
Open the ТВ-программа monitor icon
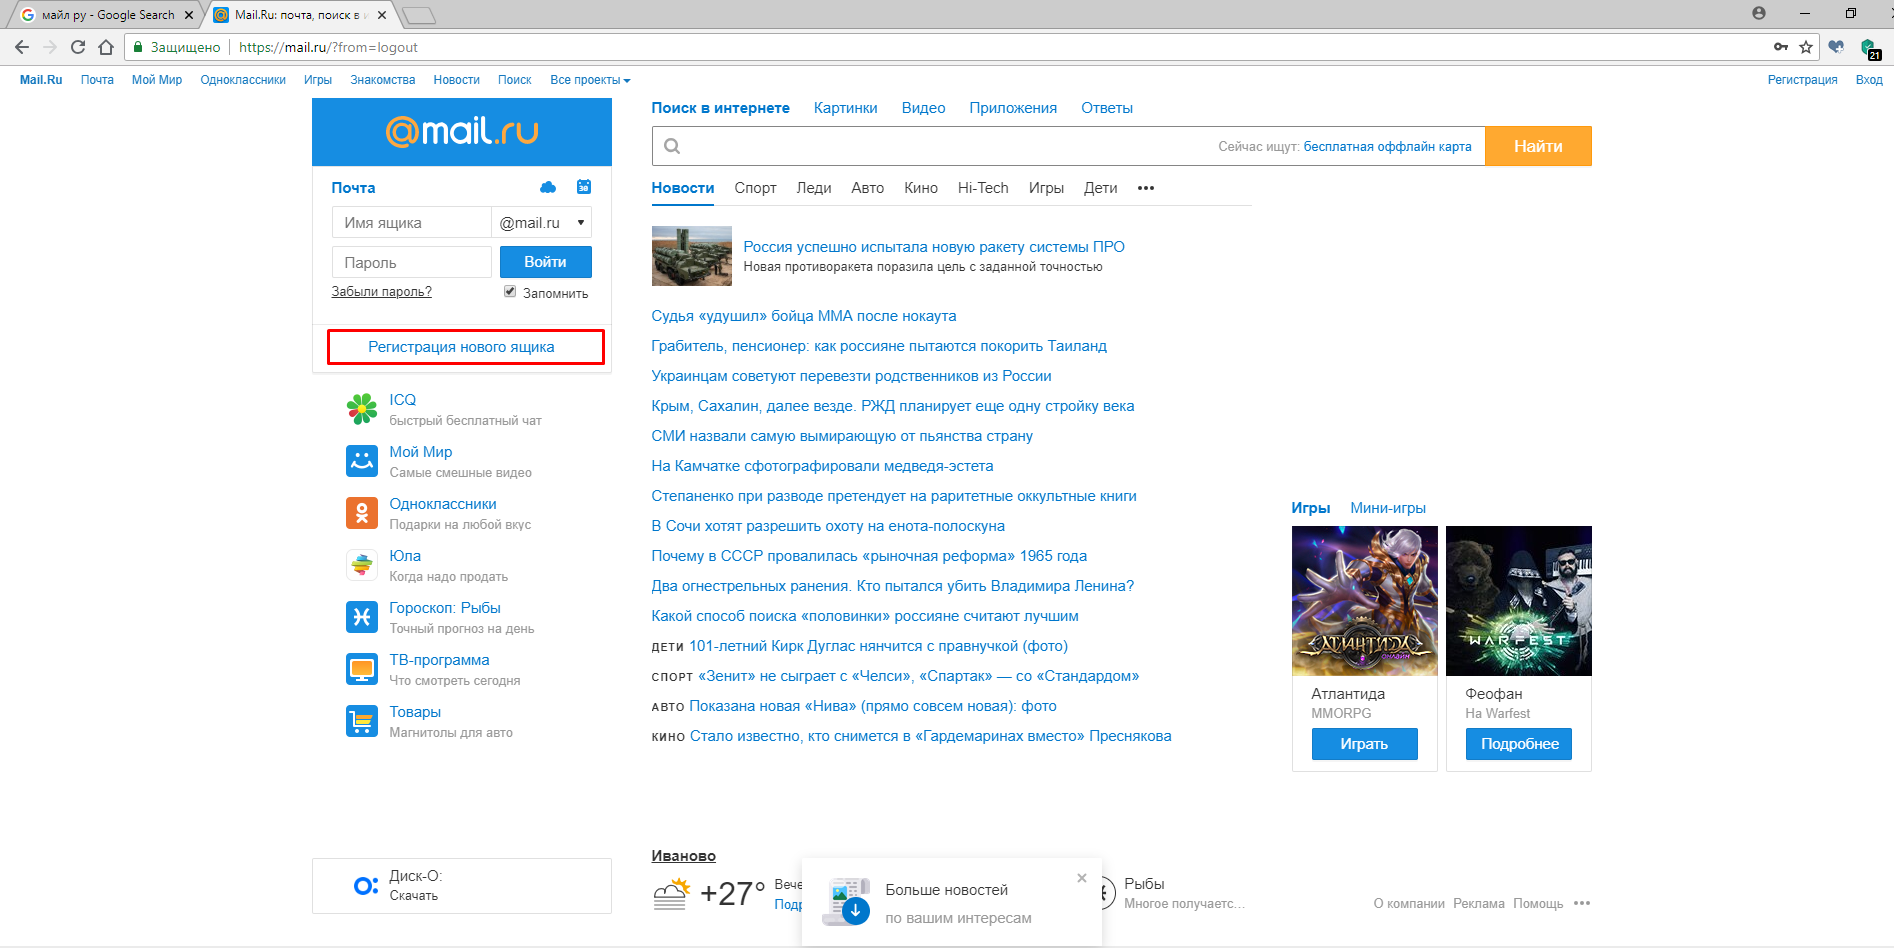point(361,669)
